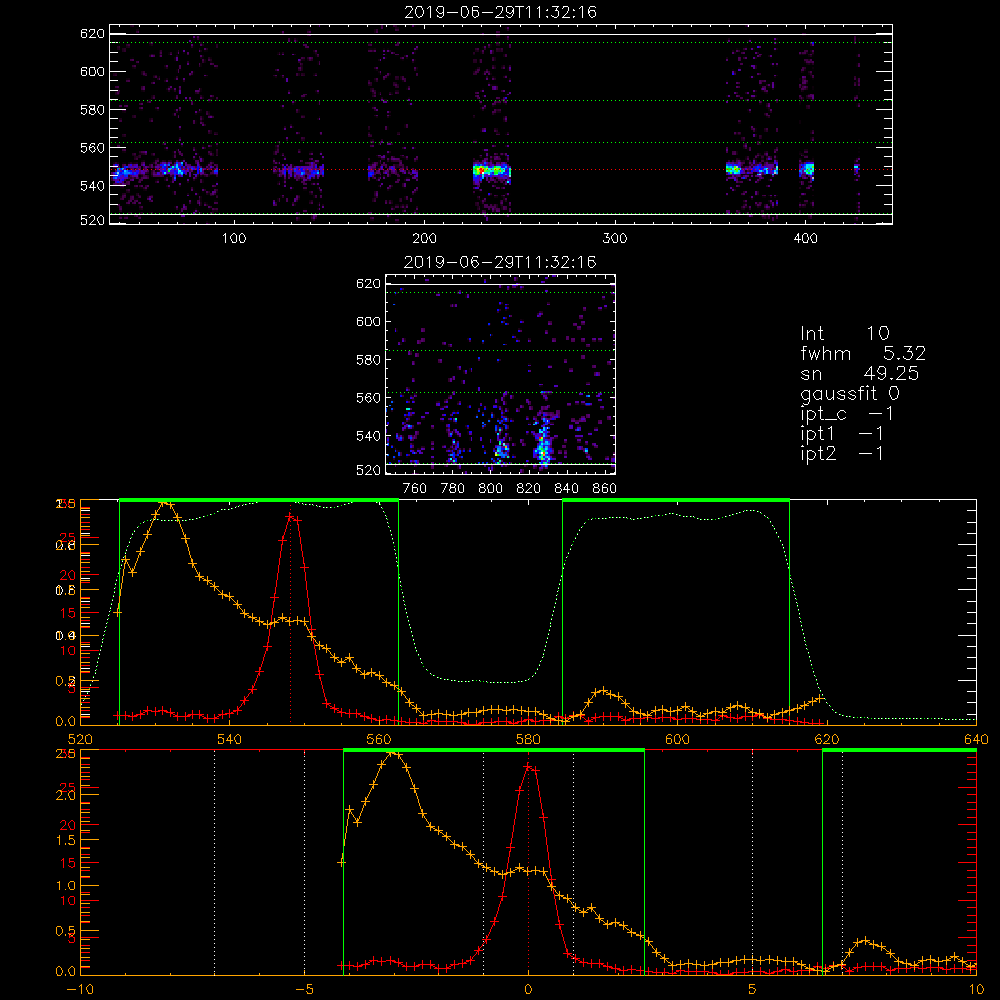1000x1000 pixels.
Task: Click x-axis label 580 on third plot
Action: 528,740
